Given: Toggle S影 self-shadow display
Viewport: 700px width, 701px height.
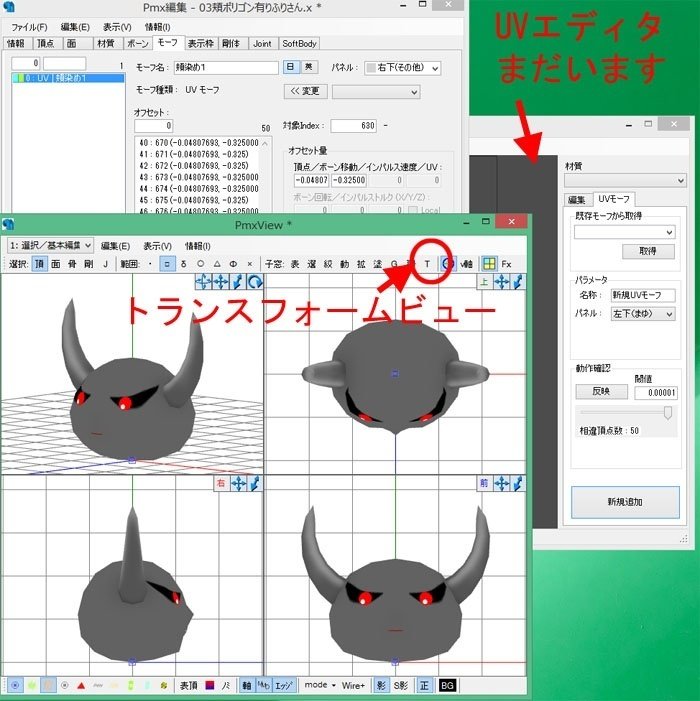Looking at the screenshot, I should point(401,685).
